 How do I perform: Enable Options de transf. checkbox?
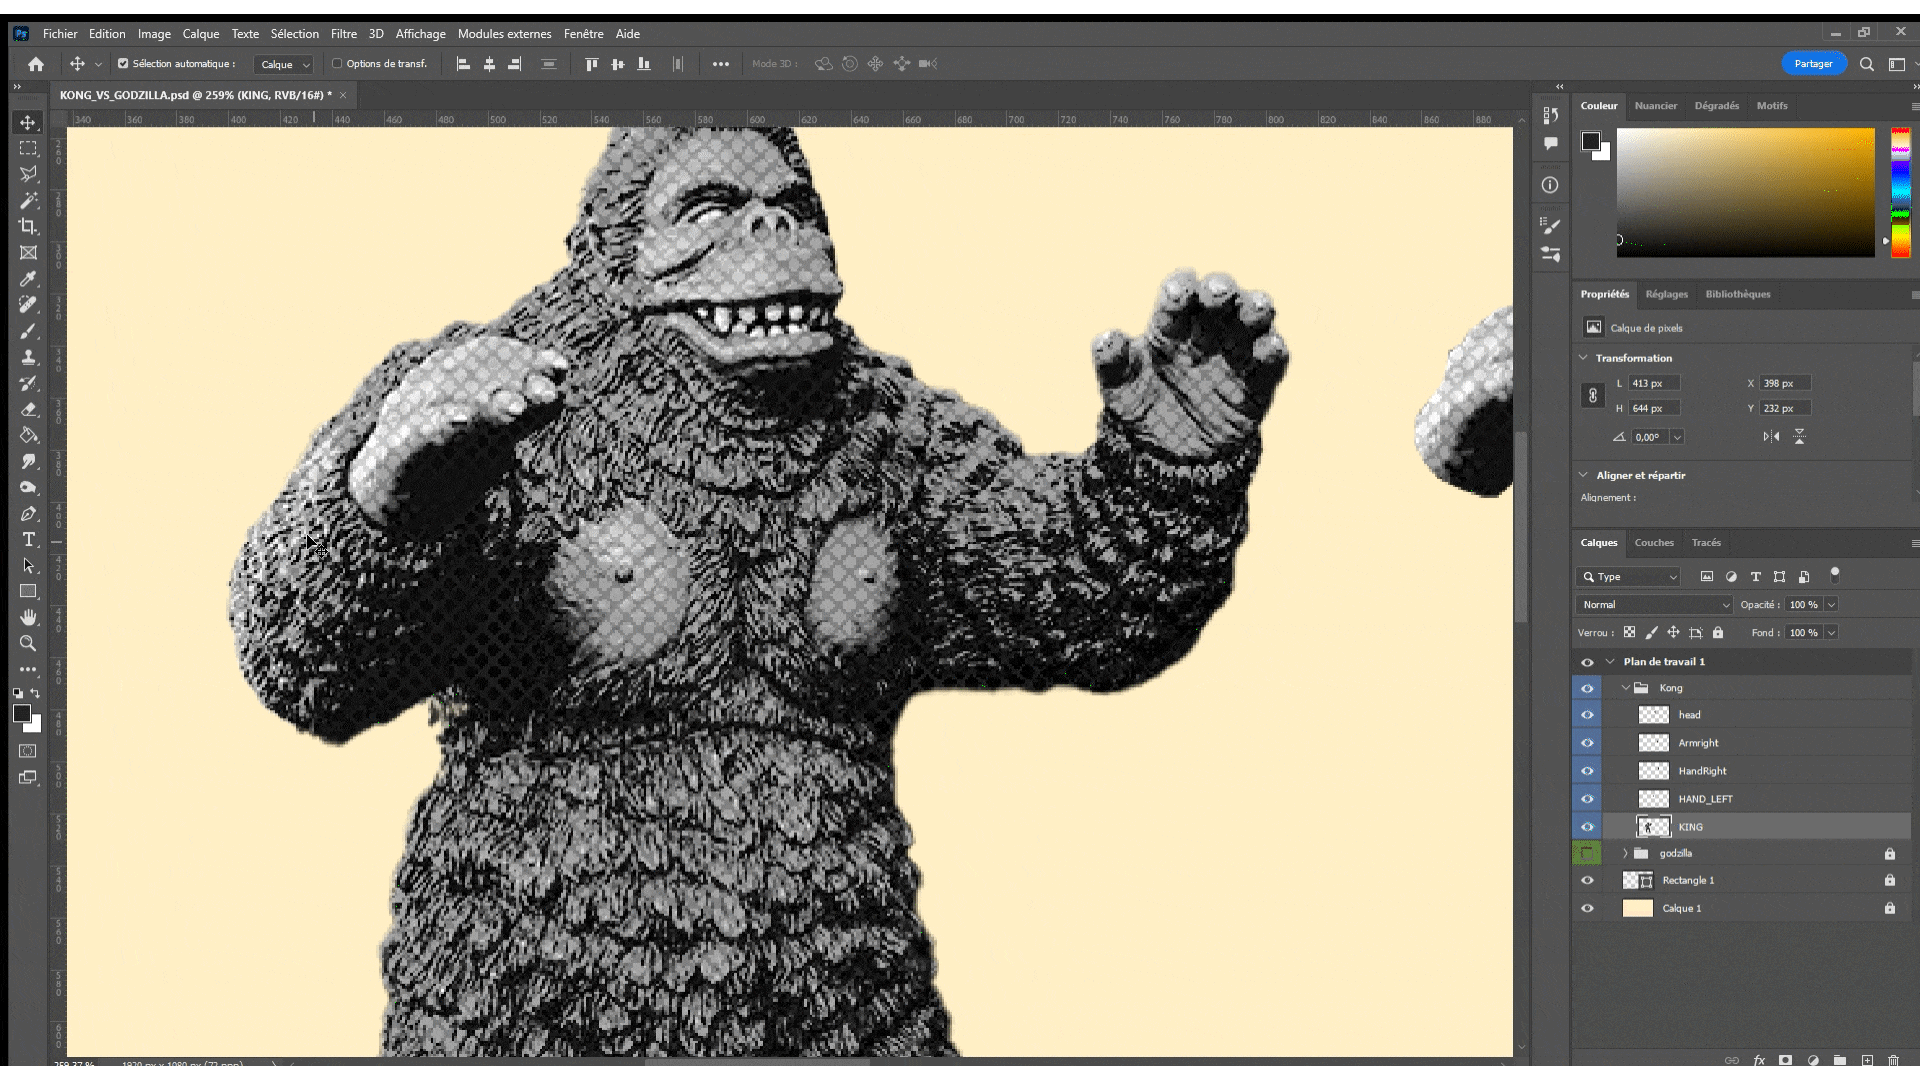coord(337,63)
